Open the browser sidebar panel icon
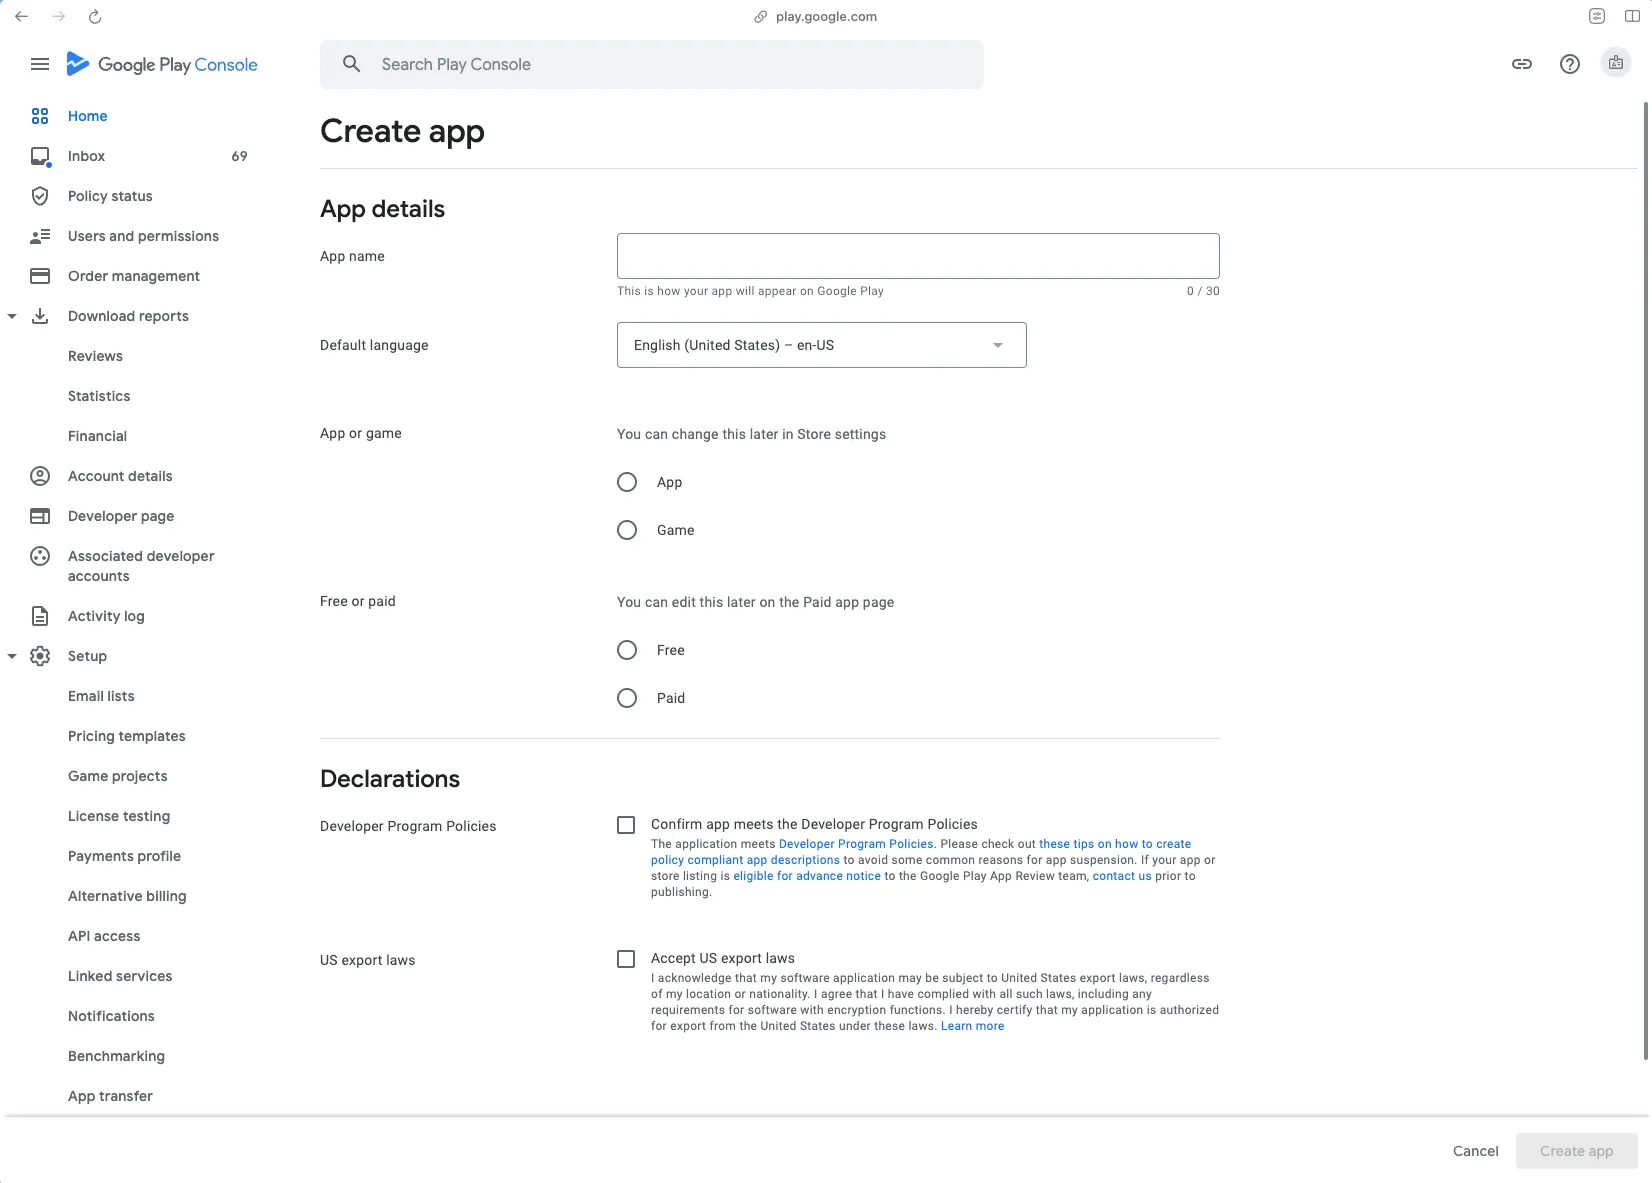The width and height of the screenshot is (1652, 1183). (x=1632, y=16)
